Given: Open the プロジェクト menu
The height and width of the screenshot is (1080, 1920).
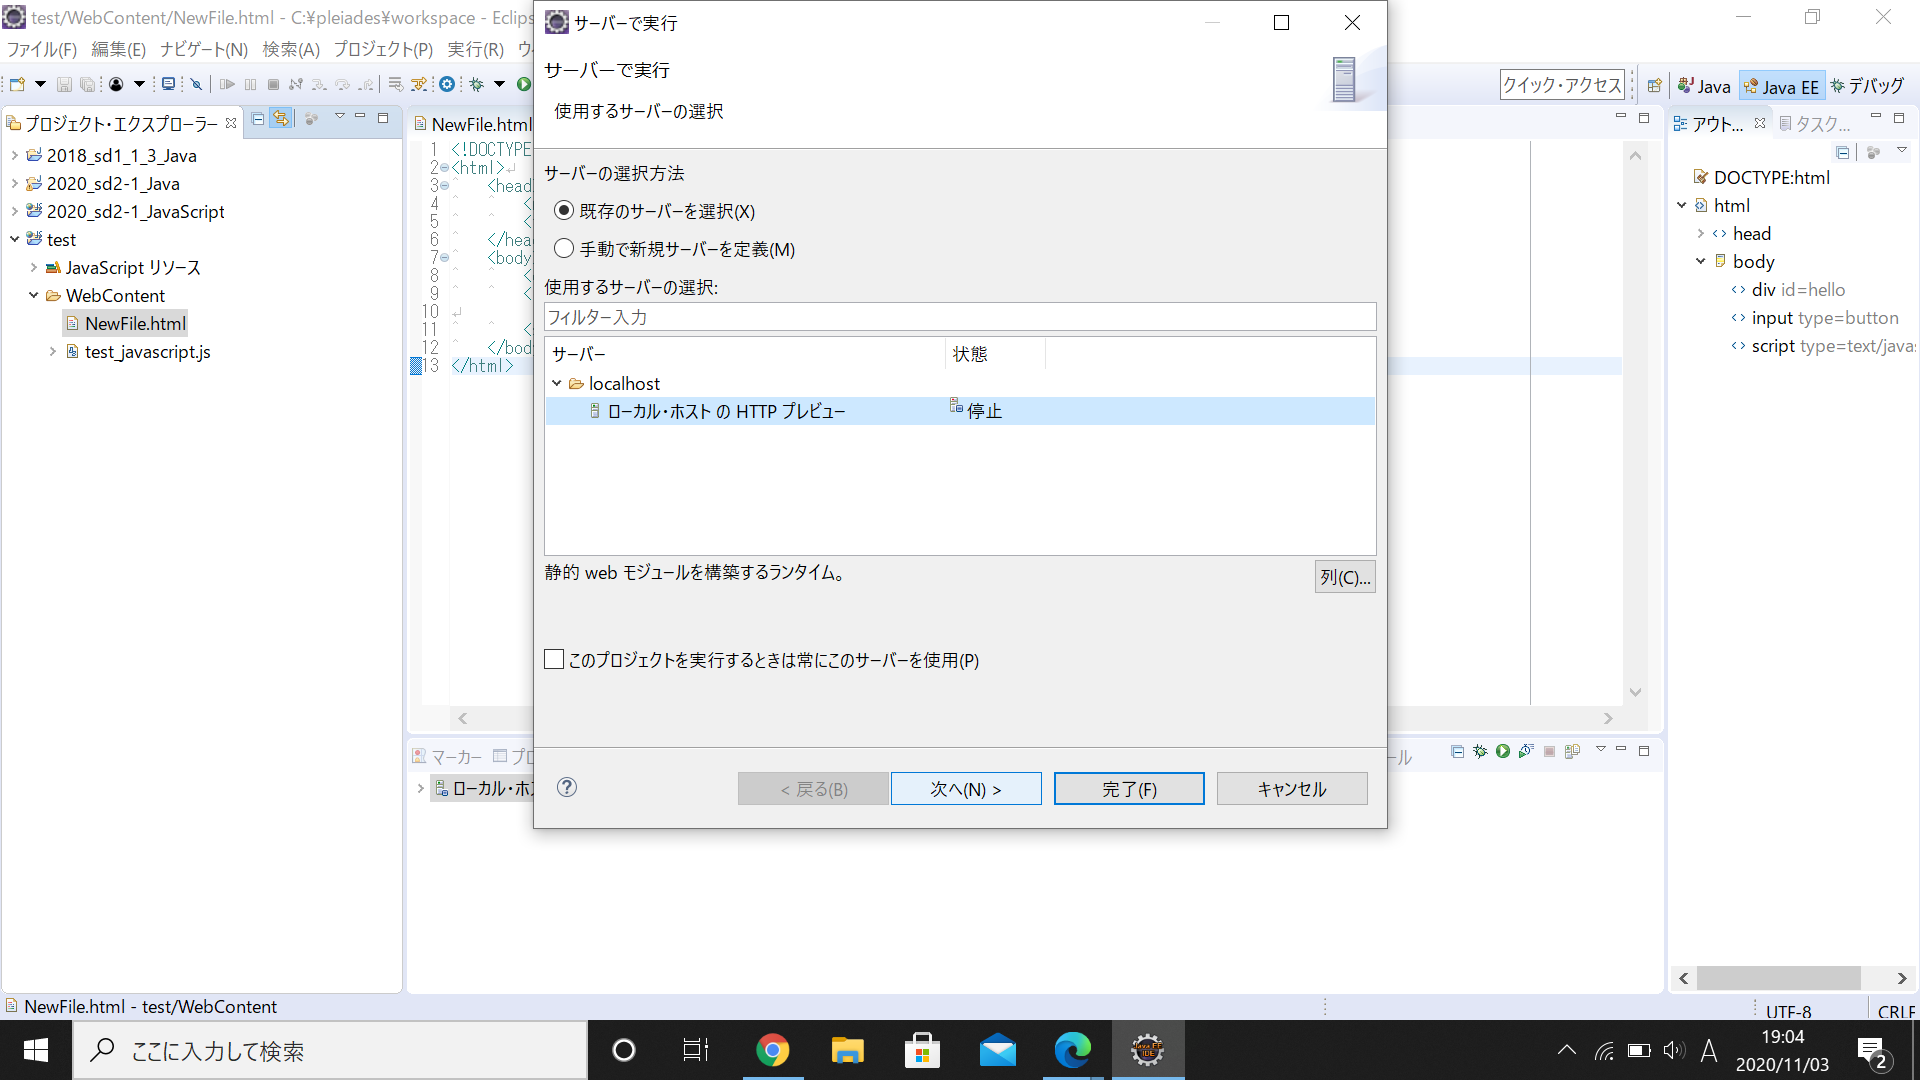Looking at the screenshot, I should [x=381, y=50].
